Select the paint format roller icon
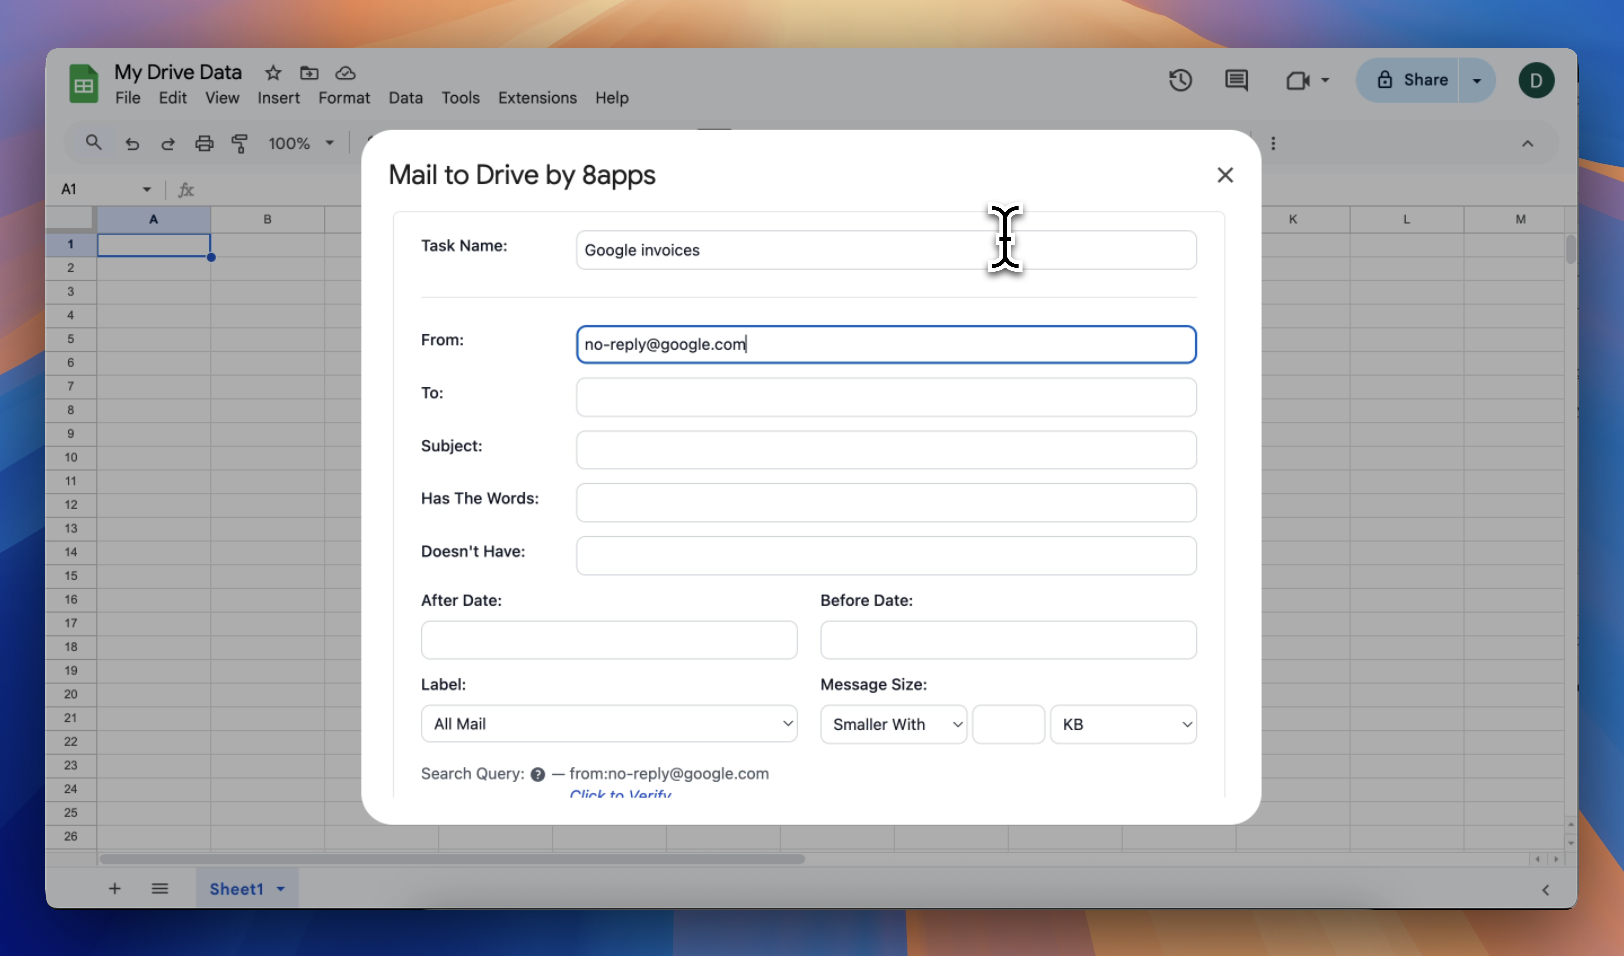 (240, 144)
